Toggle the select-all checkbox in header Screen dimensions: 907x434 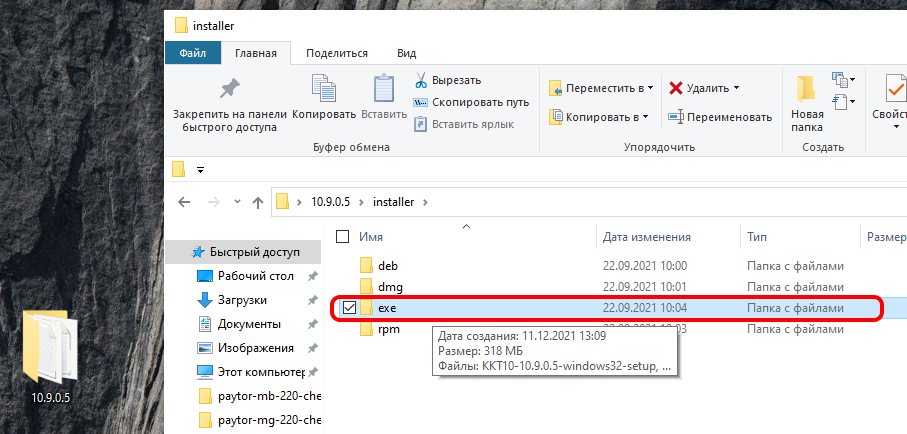tap(343, 237)
